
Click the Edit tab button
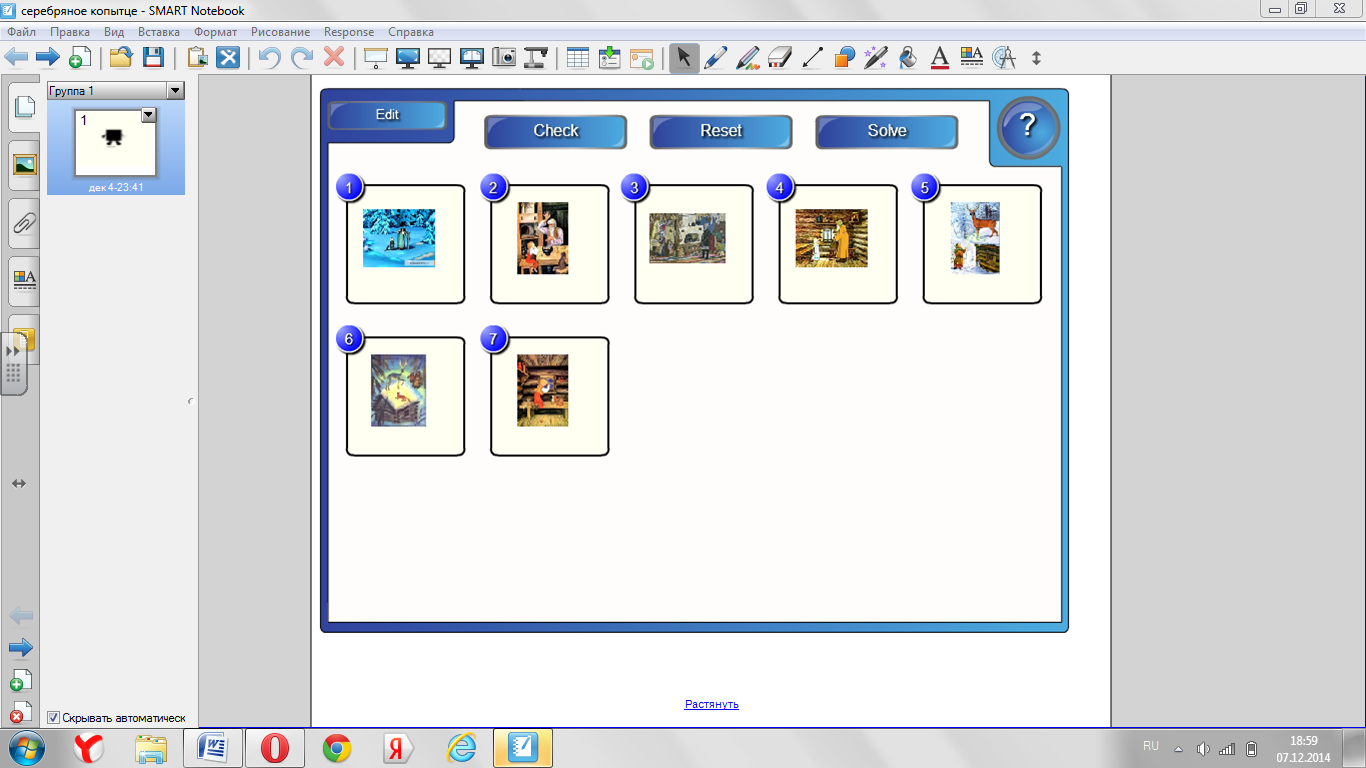tap(387, 115)
